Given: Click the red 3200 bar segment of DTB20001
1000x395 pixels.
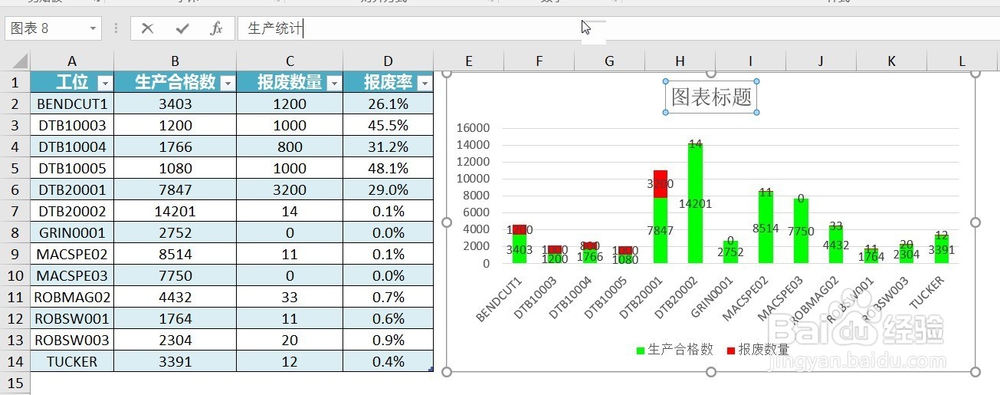Looking at the screenshot, I should tap(660, 184).
